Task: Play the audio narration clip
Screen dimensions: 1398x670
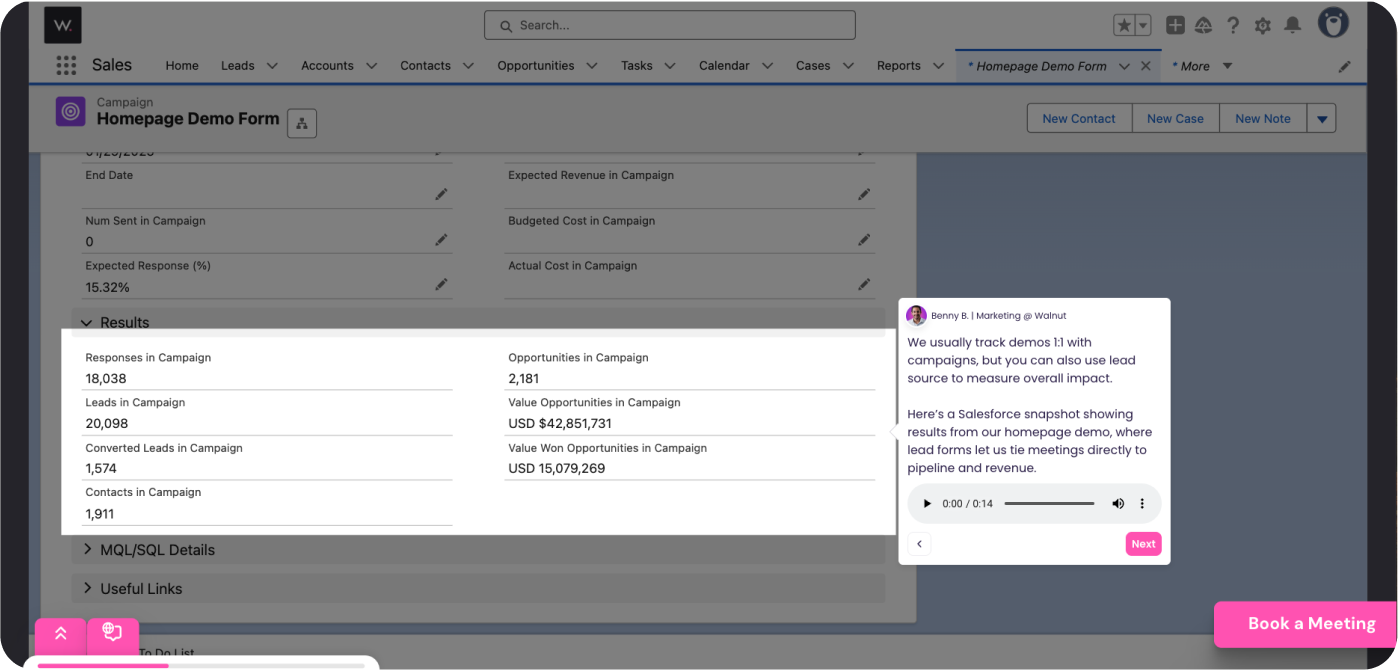Action: click(x=927, y=504)
